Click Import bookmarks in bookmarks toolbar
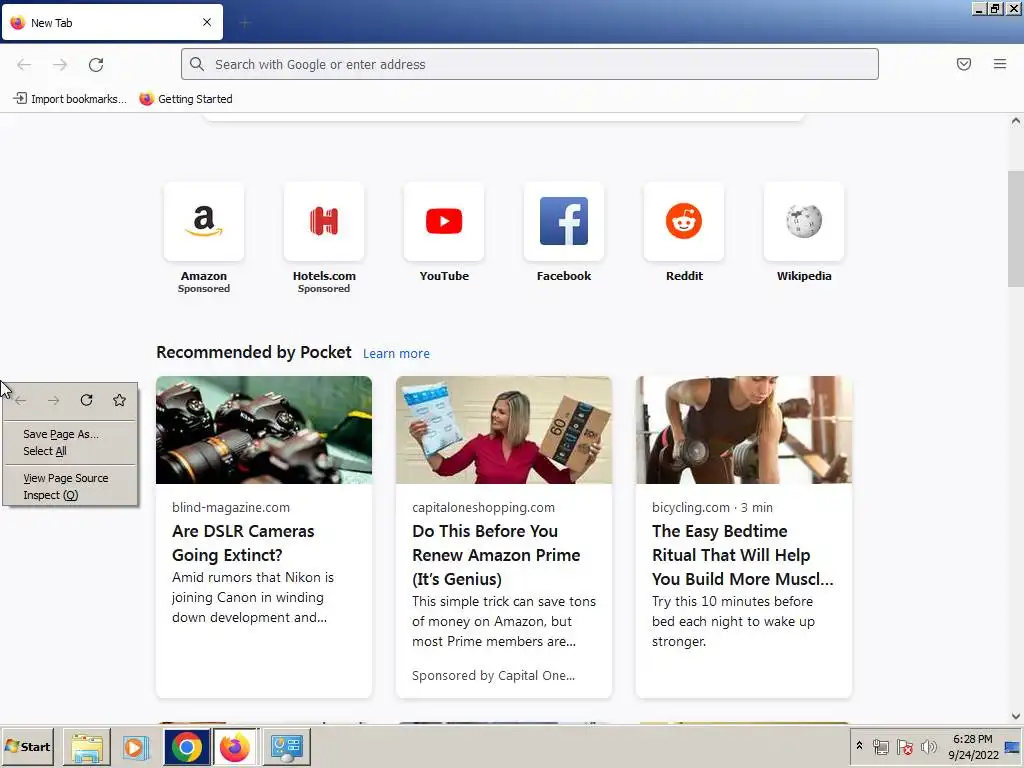Image resolution: width=1024 pixels, height=768 pixels. 70,99
